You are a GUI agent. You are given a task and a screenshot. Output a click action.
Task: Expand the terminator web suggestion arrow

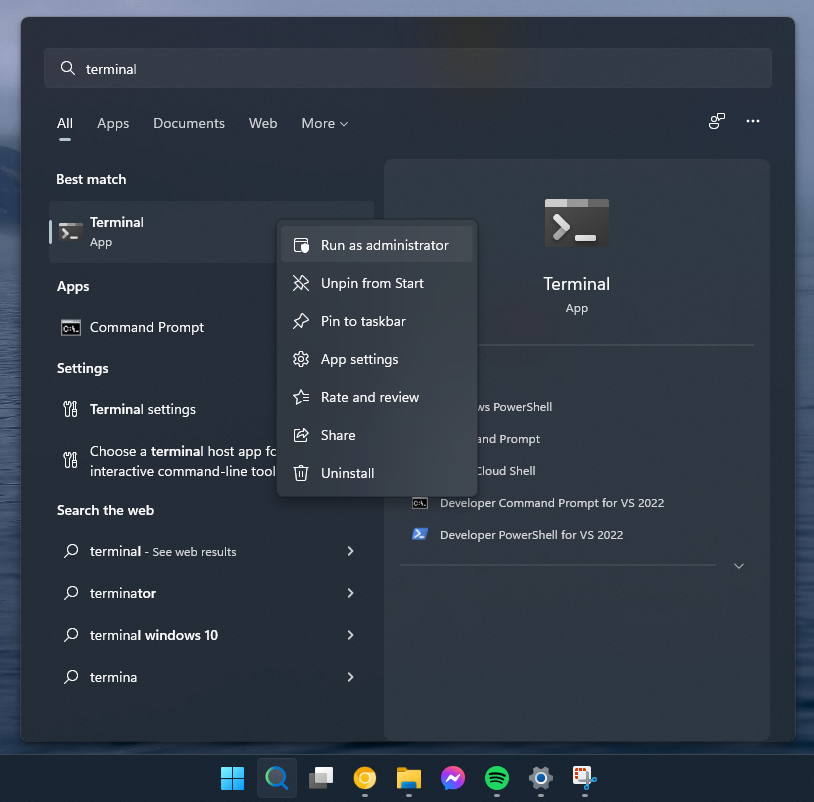pyautogui.click(x=350, y=593)
